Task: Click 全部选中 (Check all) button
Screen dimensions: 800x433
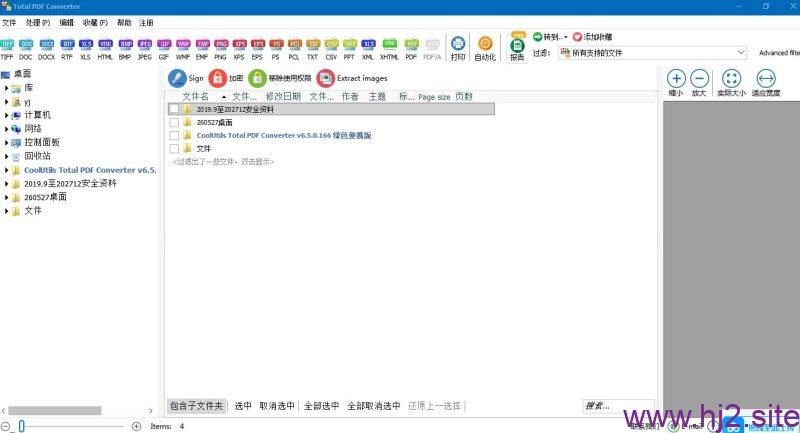Action: [x=321, y=406]
